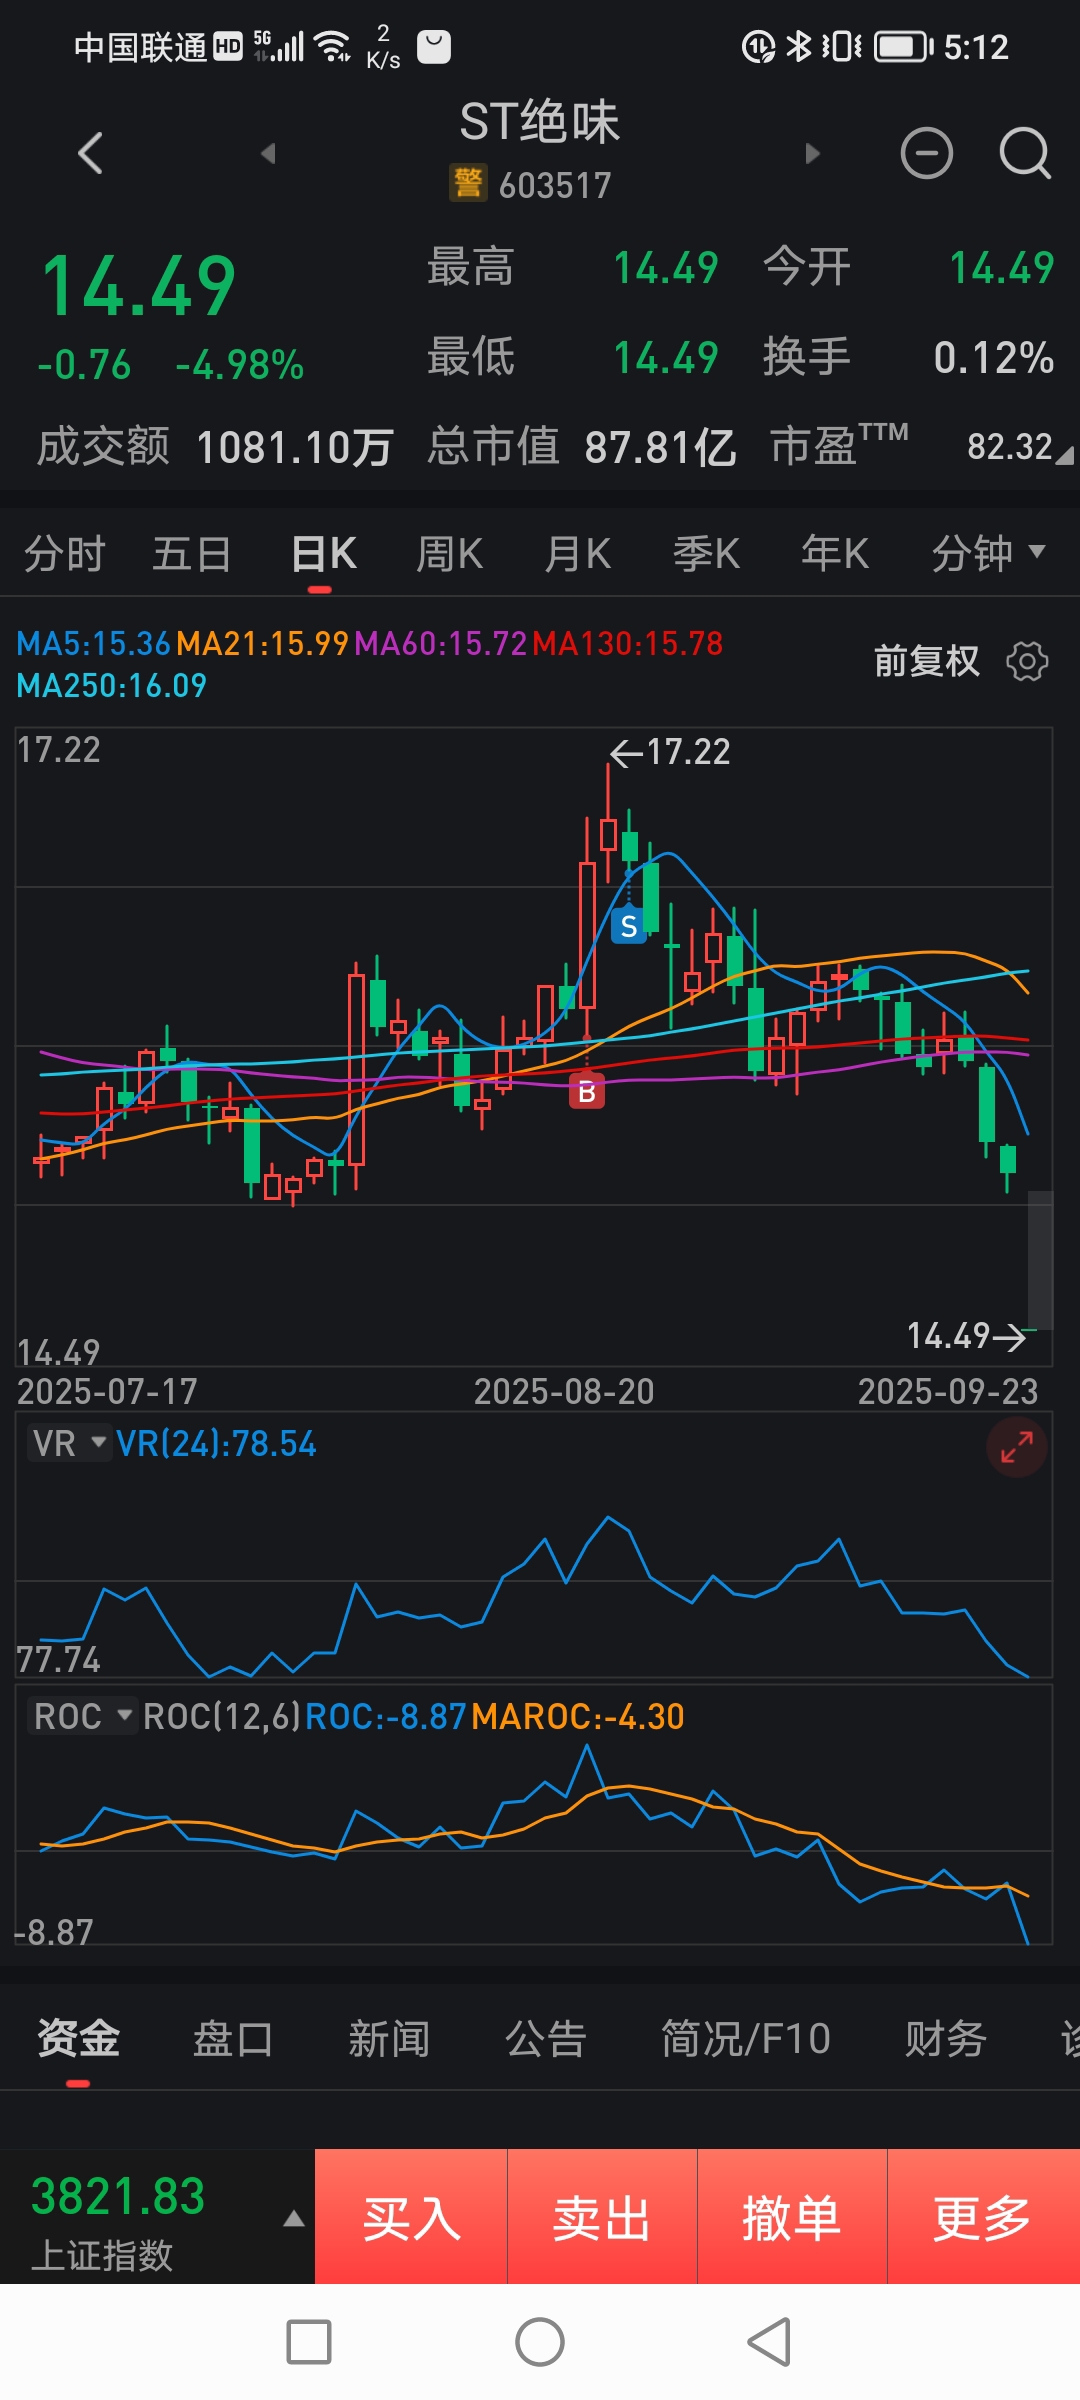Tap the MA60:15.72 indicator label
Screen dimensions: 1080x2400
440,643
